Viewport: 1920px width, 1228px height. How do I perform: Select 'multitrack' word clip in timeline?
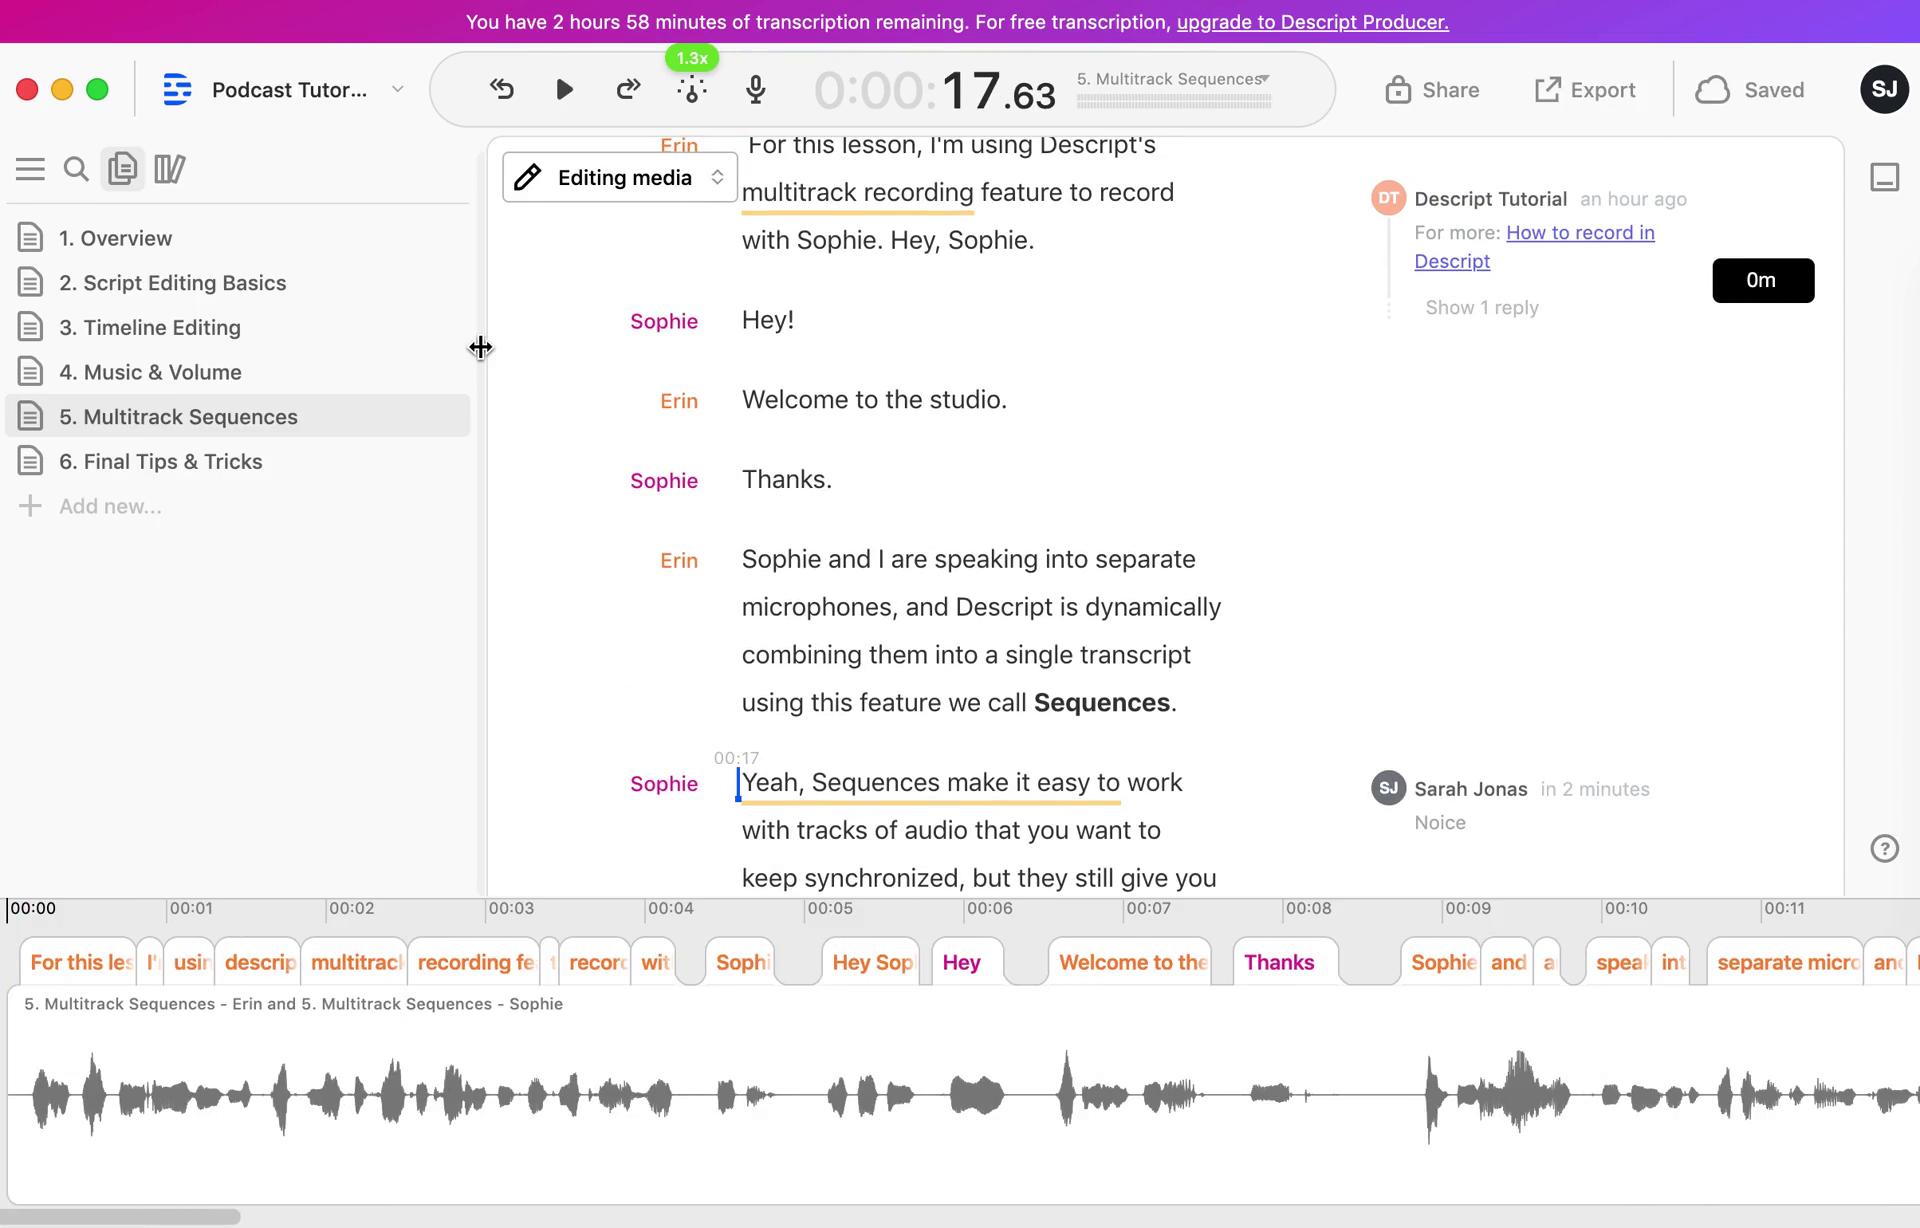354,962
